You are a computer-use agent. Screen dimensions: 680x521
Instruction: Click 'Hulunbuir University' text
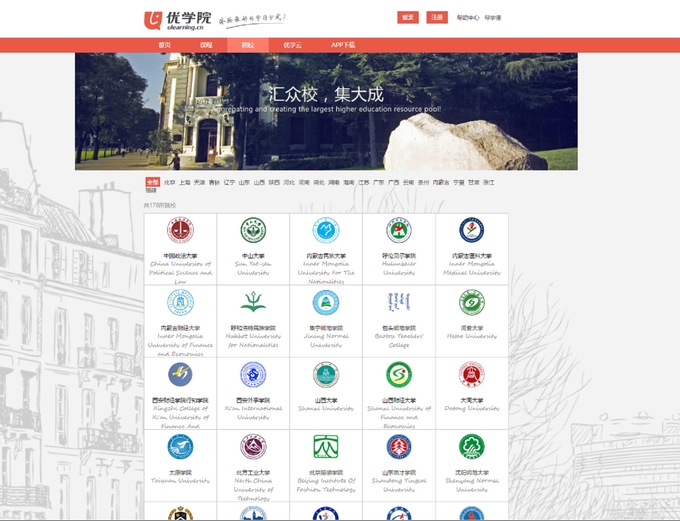coord(399,268)
